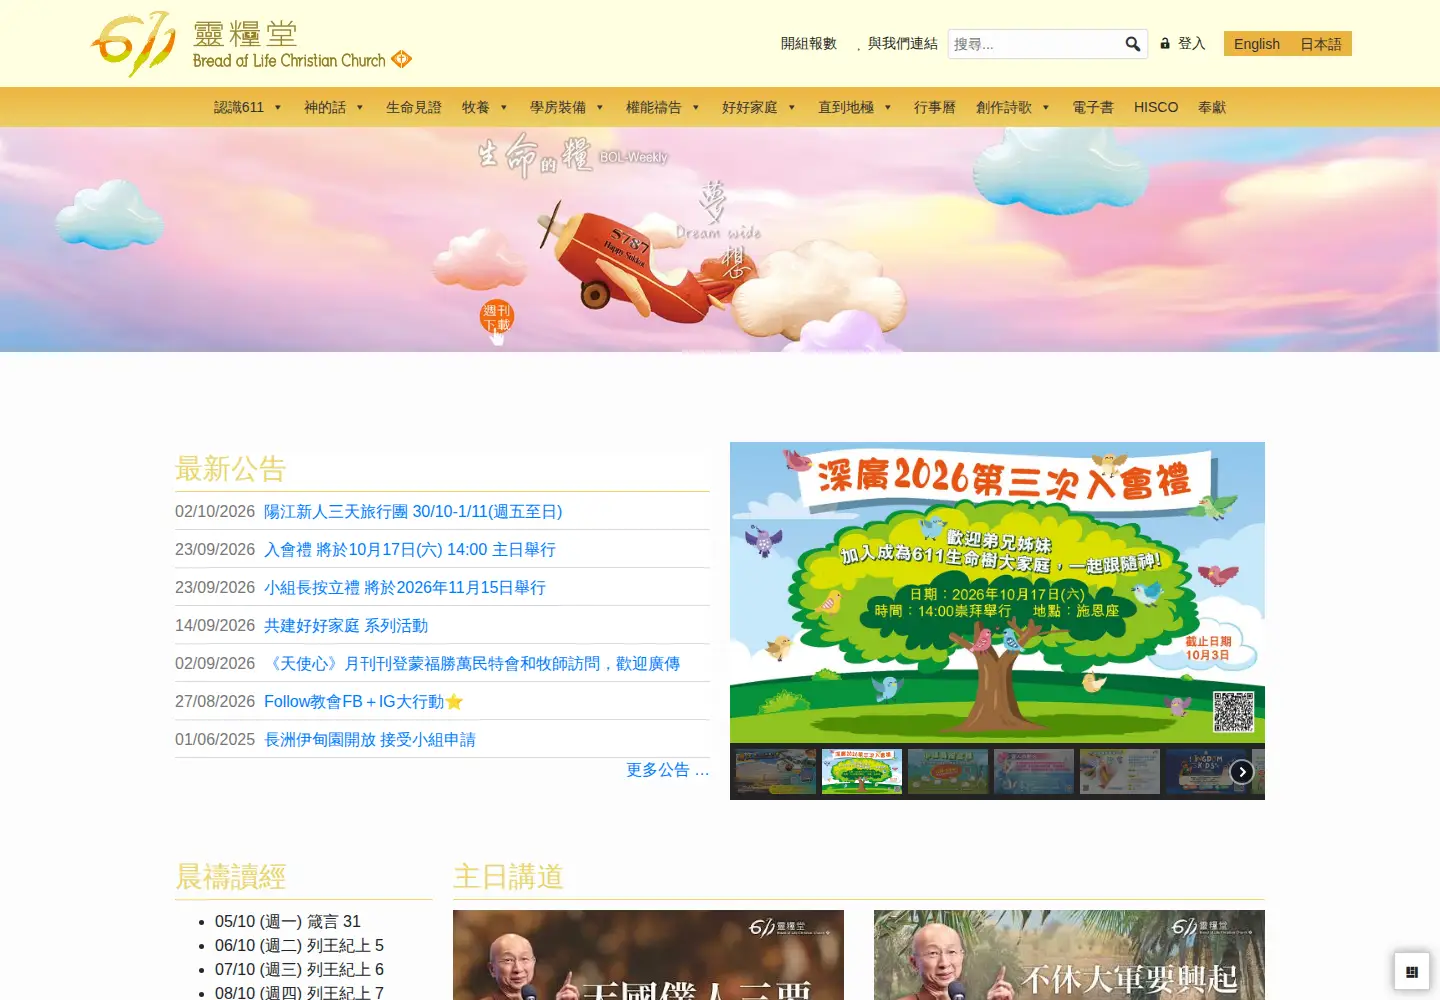
Task: Select the 奉獻 menu item
Action: tap(1212, 107)
